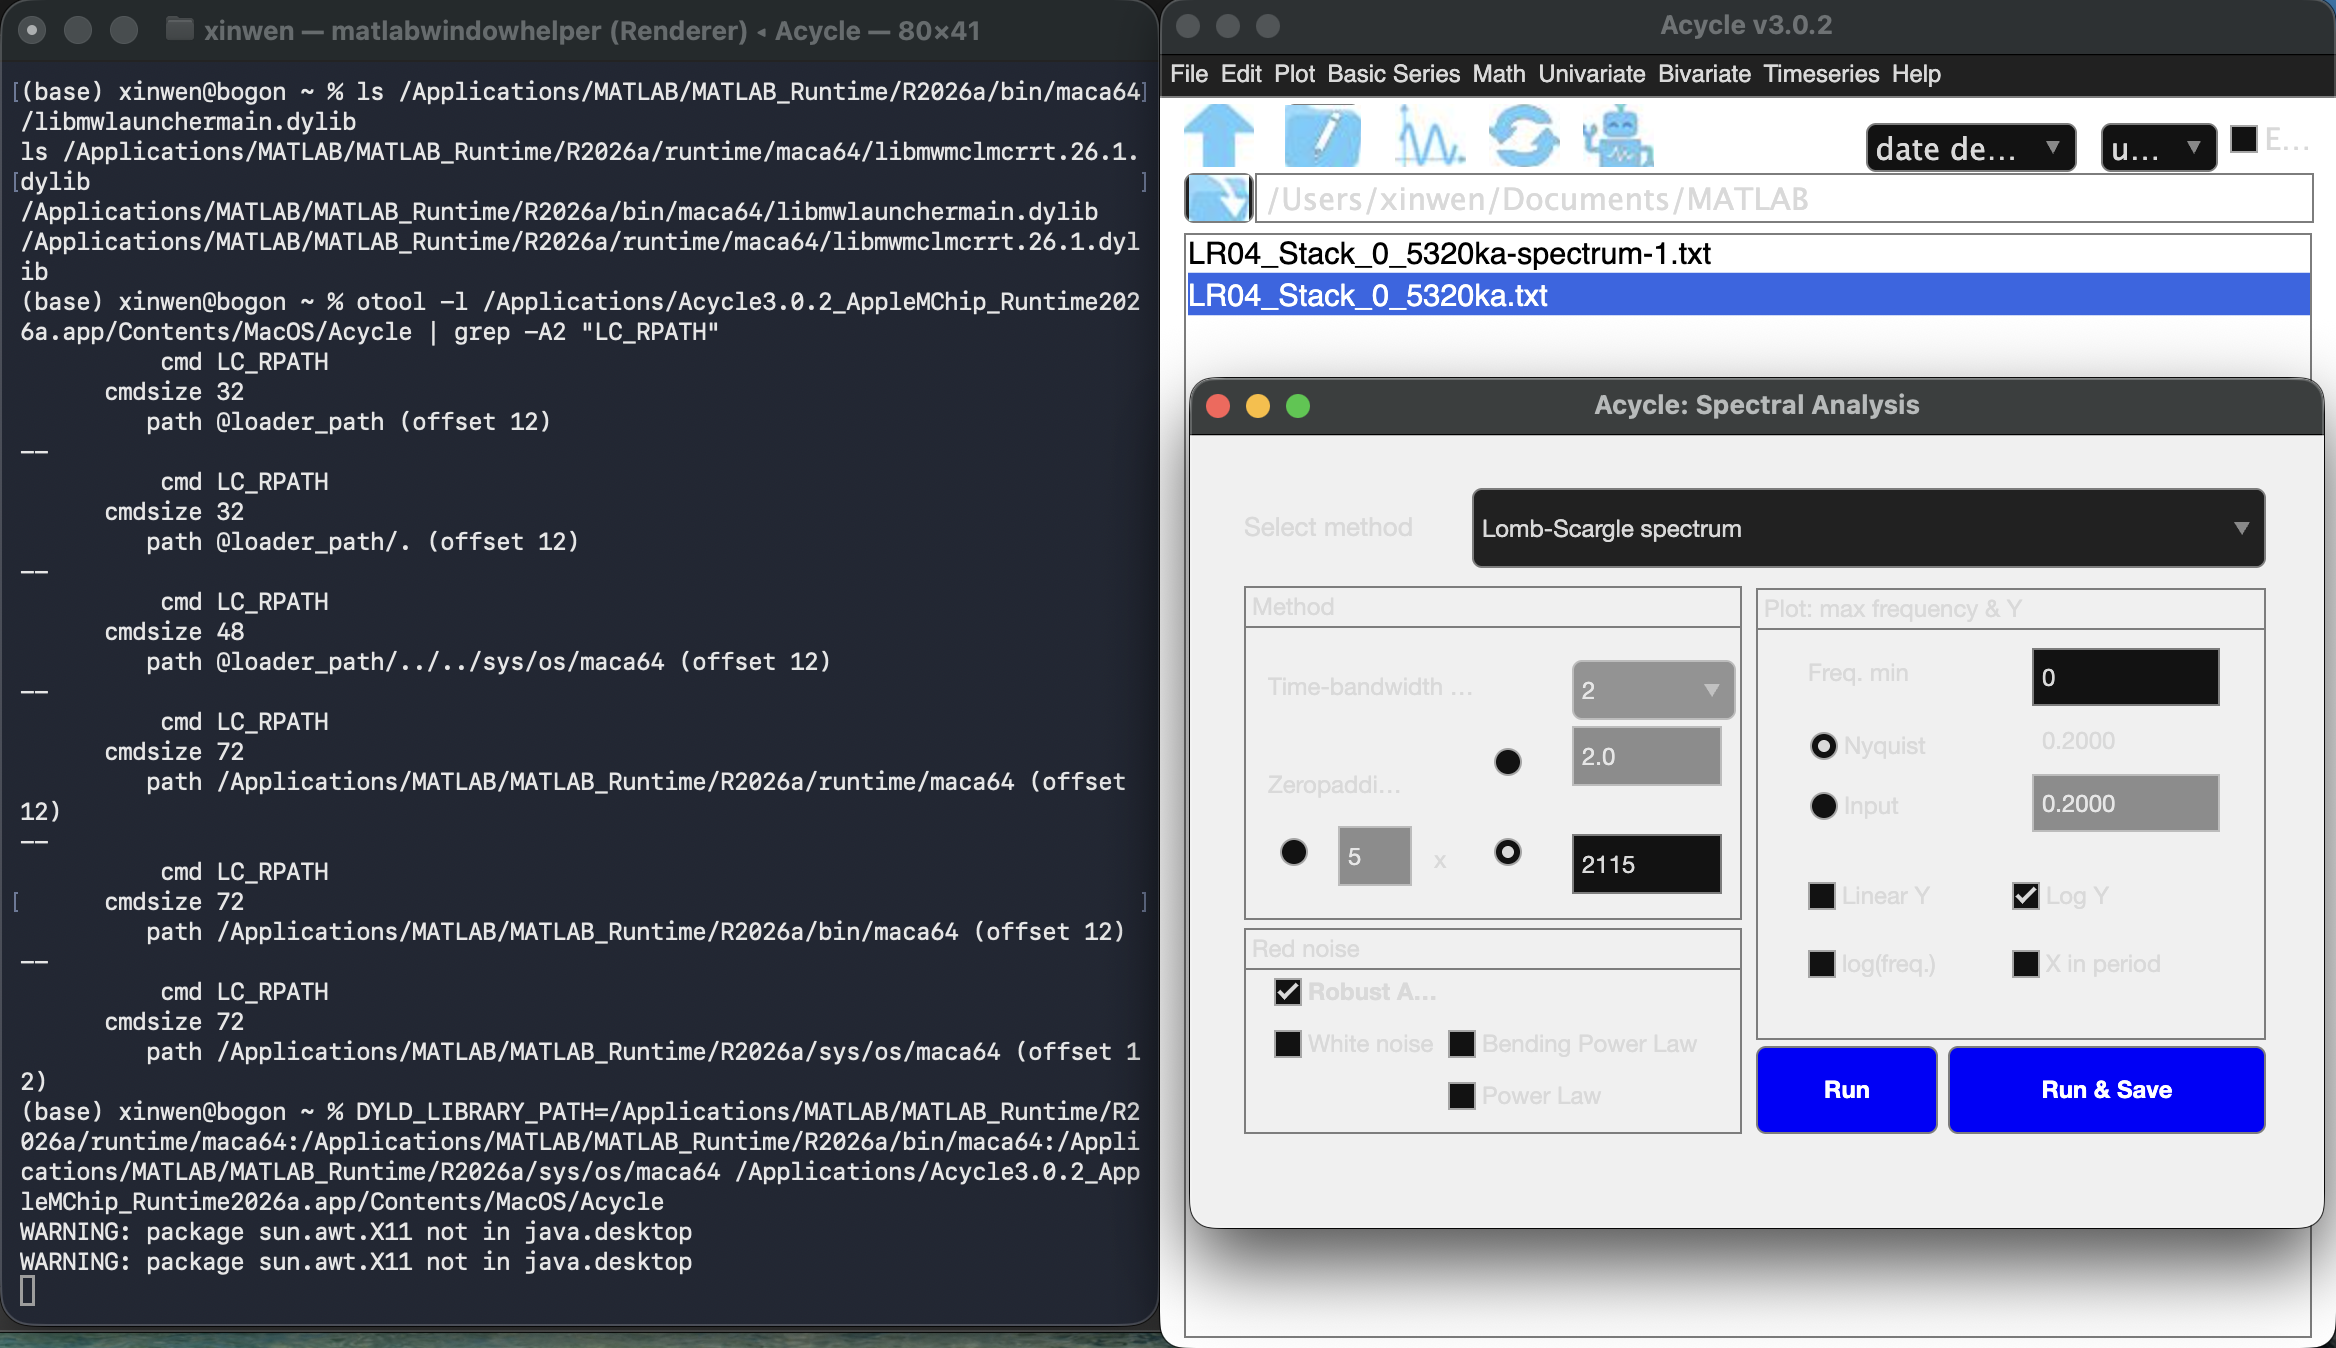Check the Linear Y checkbox

[1822, 896]
